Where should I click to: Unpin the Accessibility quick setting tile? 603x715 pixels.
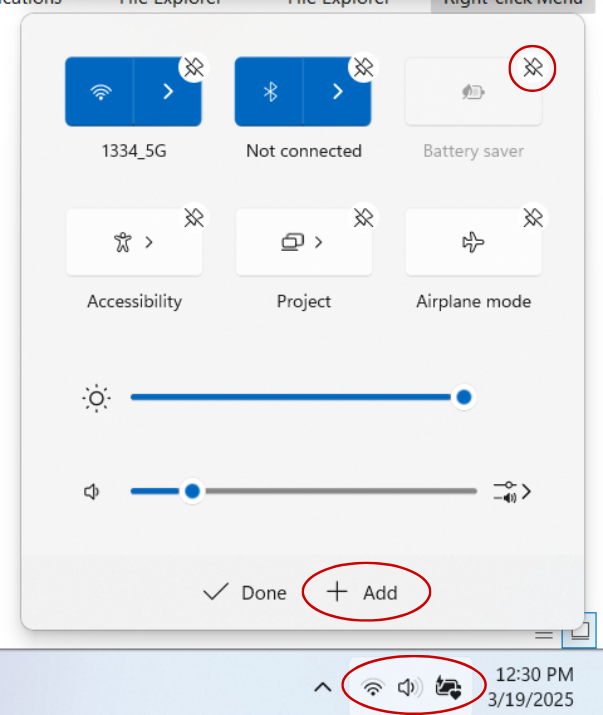193,218
